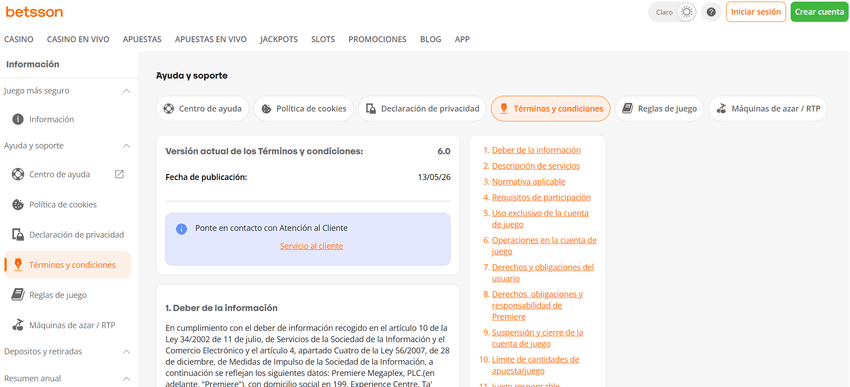Open CASINO EN VIVO section
The image size is (850, 387).
tap(78, 39)
